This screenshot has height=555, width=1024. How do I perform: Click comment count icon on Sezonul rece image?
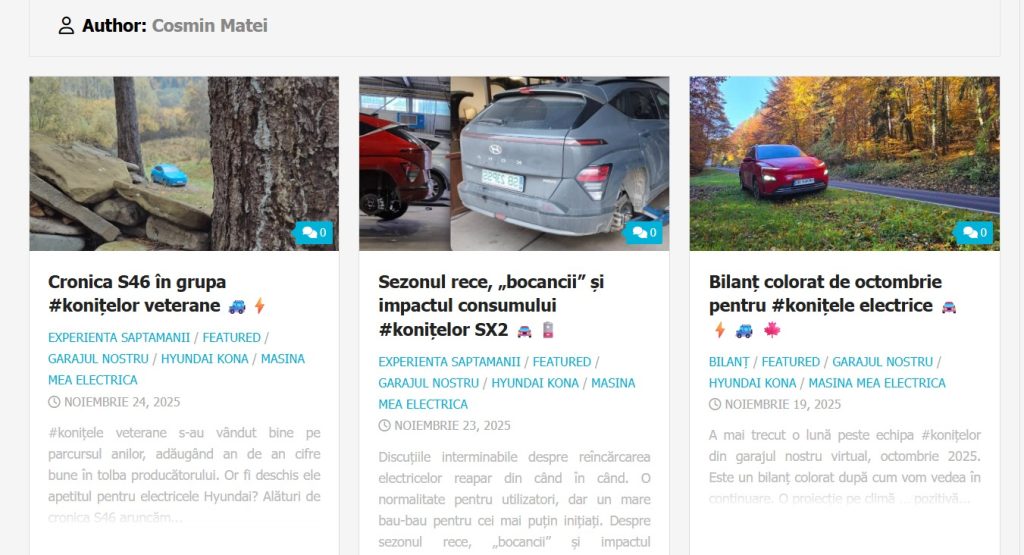pyautogui.click(x=645, y=232)
